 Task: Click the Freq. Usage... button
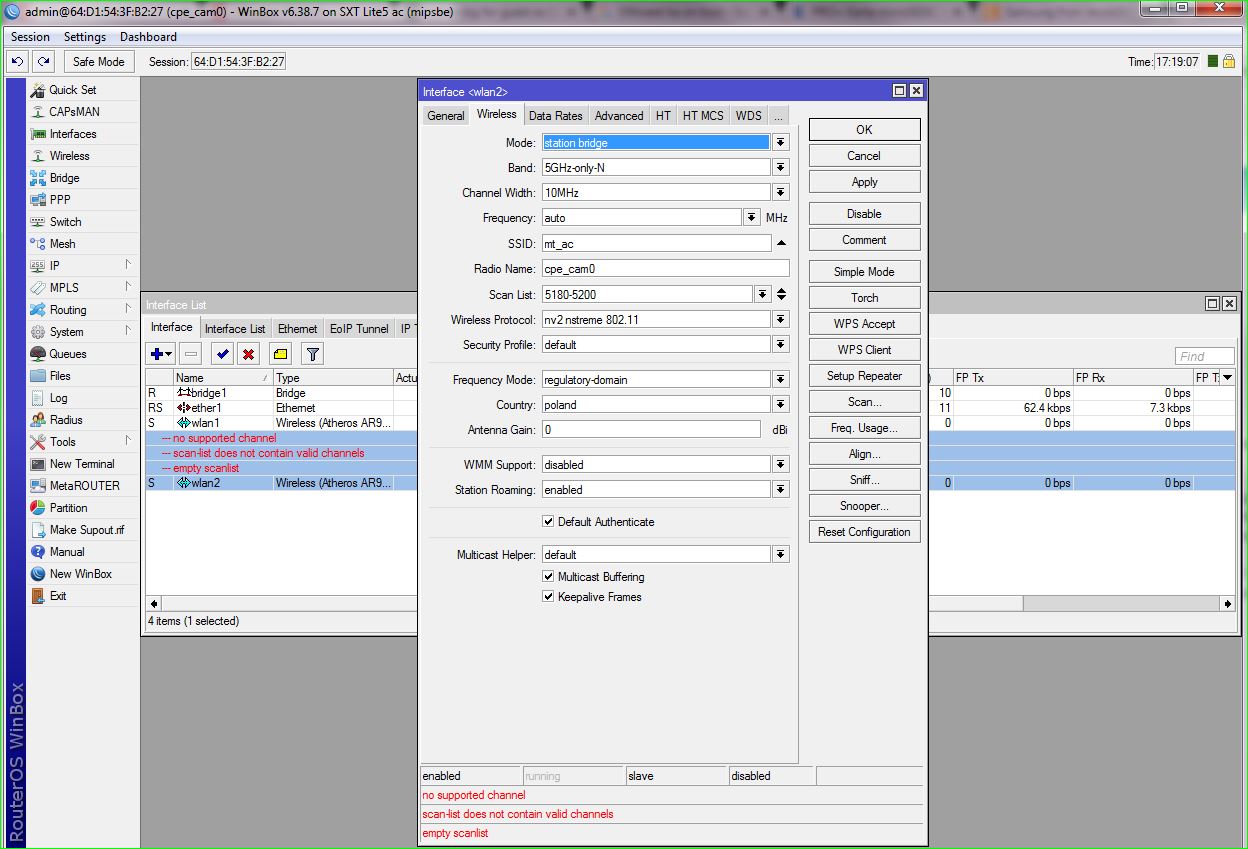864,428
